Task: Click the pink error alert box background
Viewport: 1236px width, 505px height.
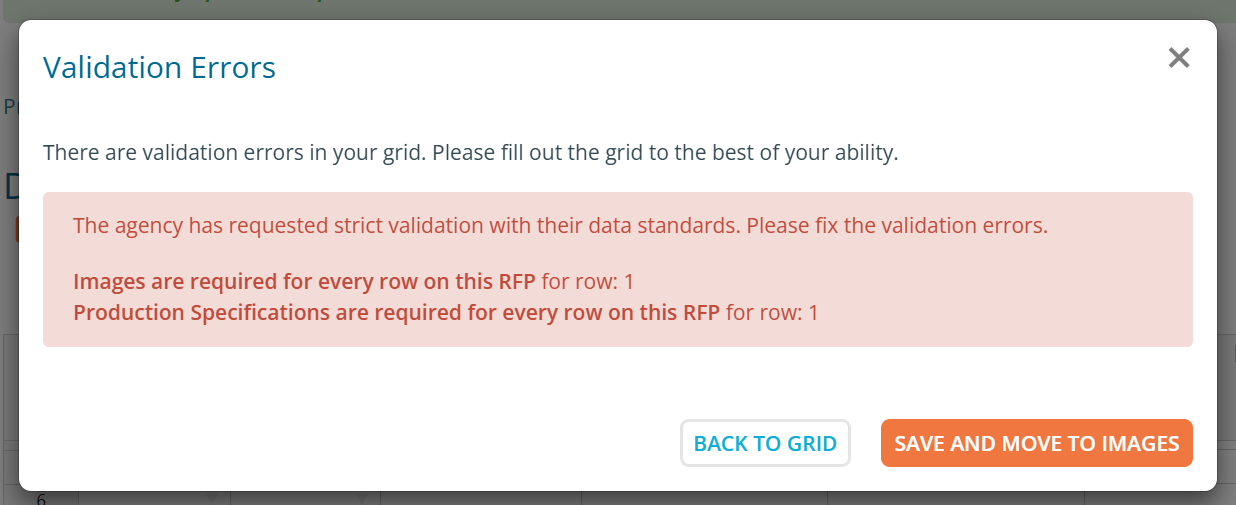Action: [618, 269]
